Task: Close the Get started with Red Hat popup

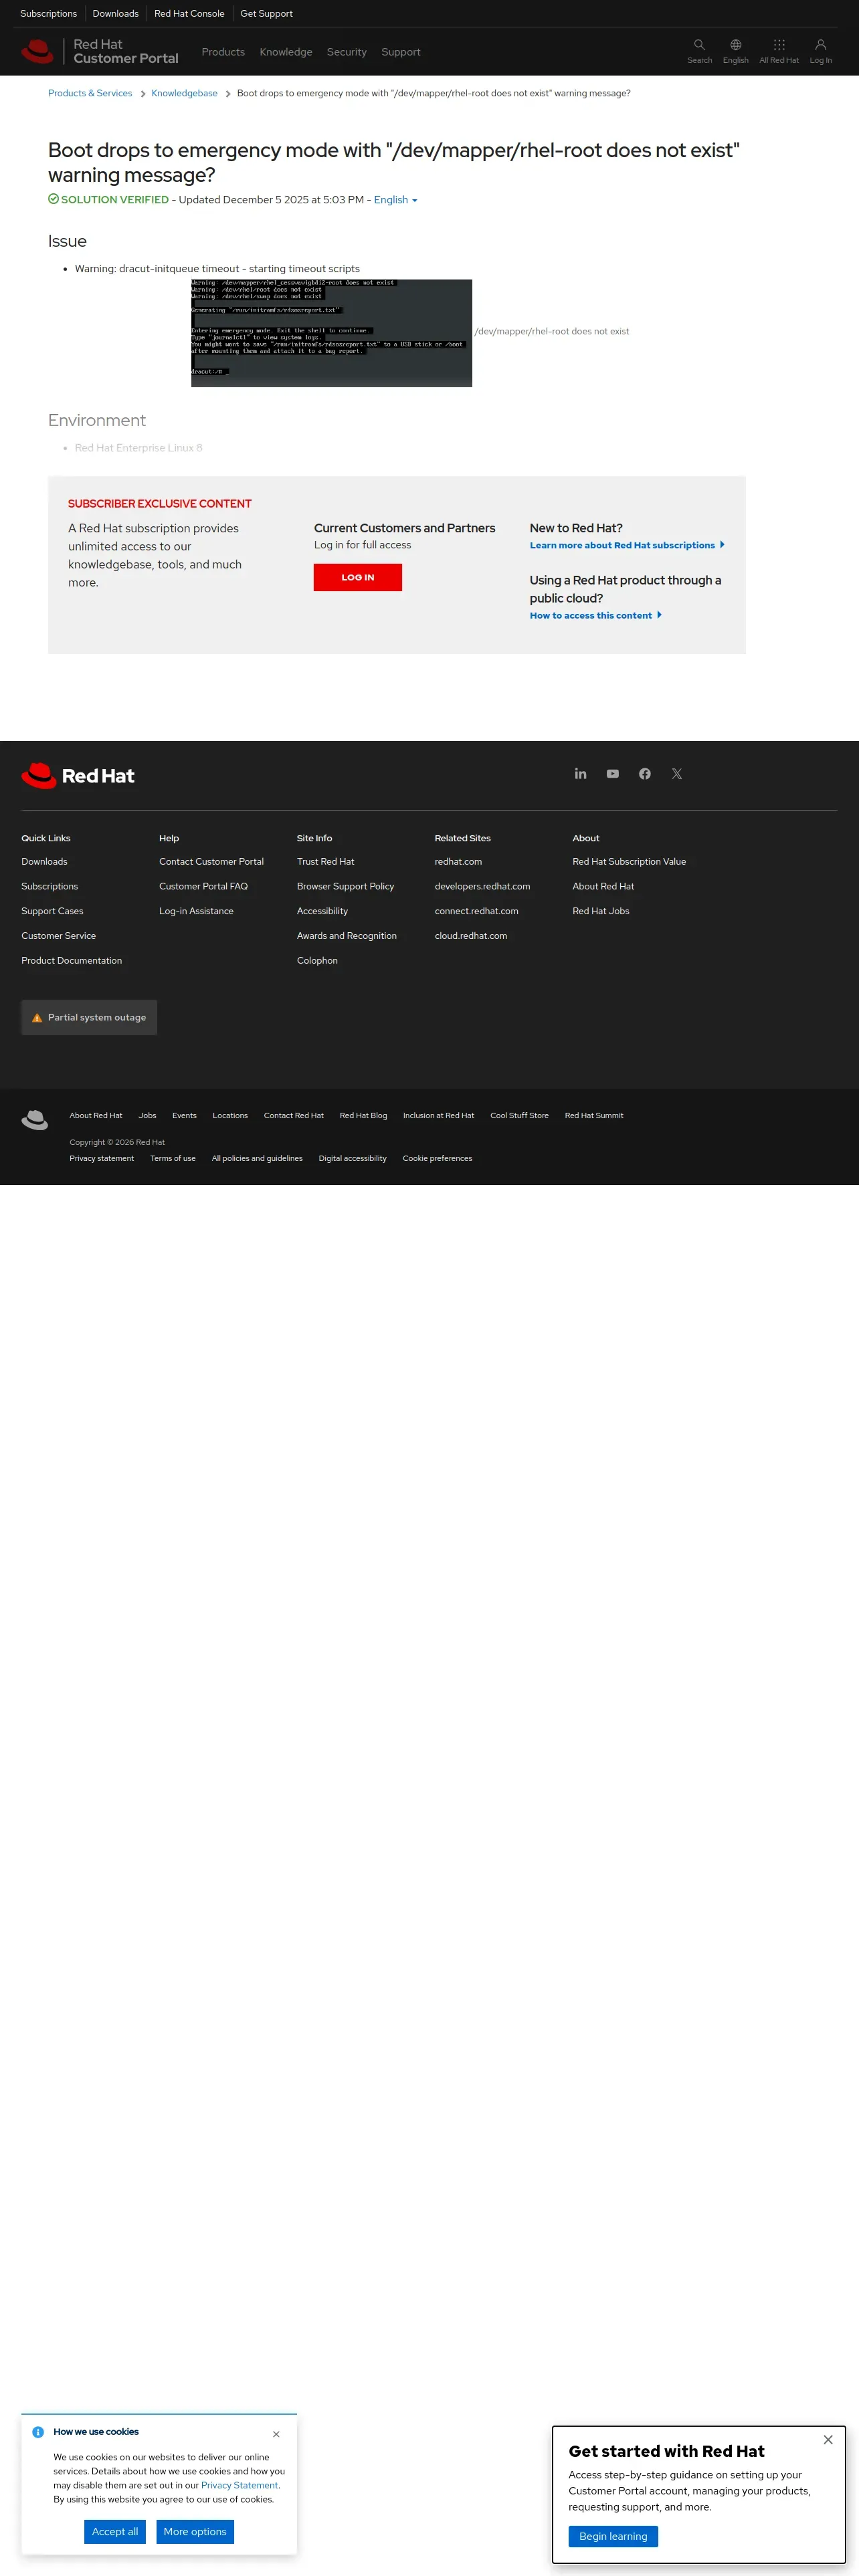Action: (x=828, y=2440)
